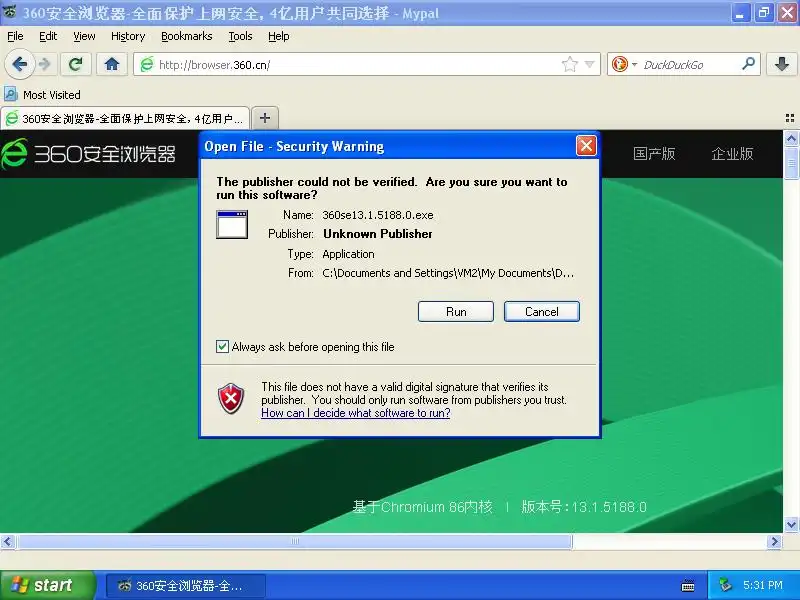Click the keyboard icon in system tray
Viewport: 800px width, 600px height.
coord(687,586)
